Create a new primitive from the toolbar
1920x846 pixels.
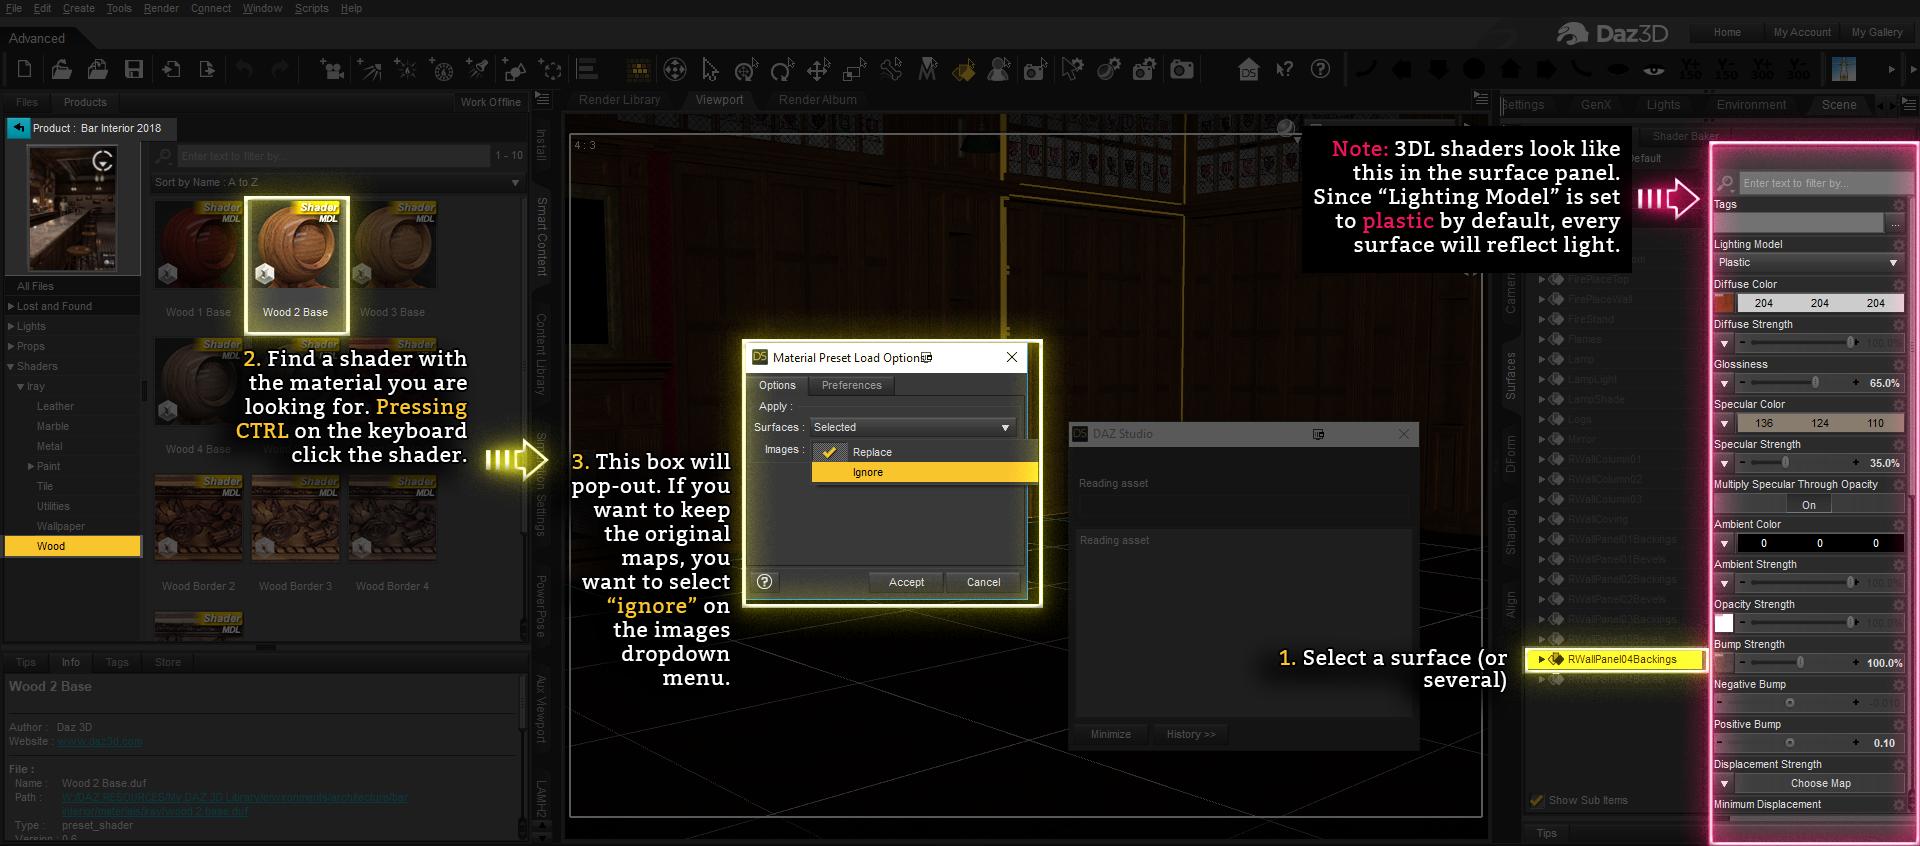(515, 69)
